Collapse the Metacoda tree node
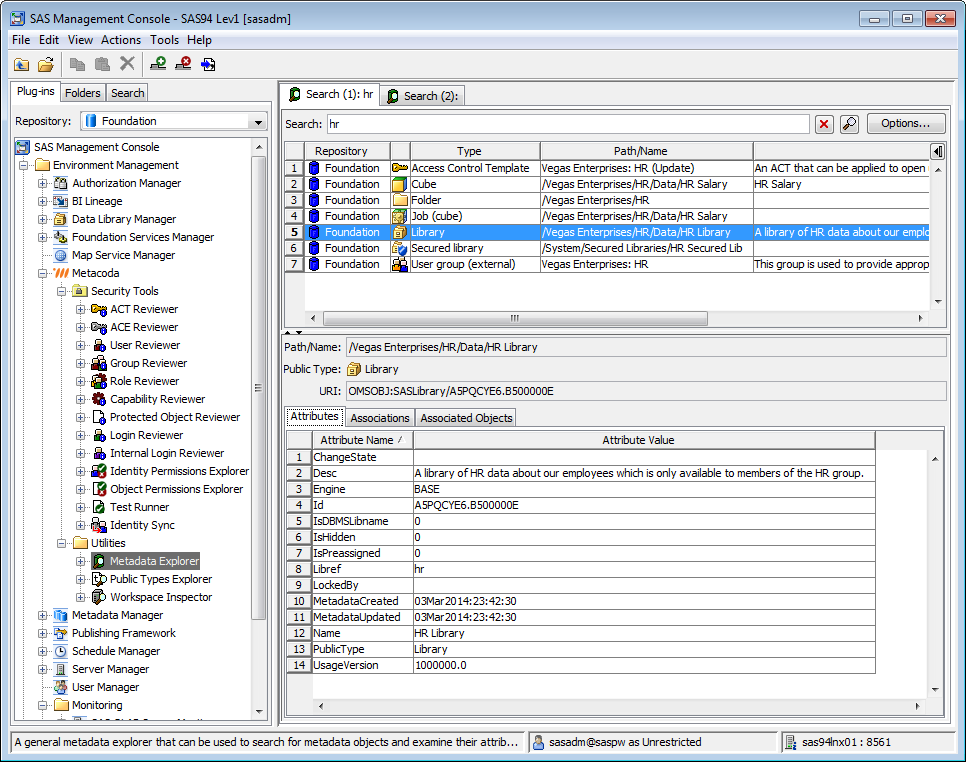966x762 pixels. 43,273
